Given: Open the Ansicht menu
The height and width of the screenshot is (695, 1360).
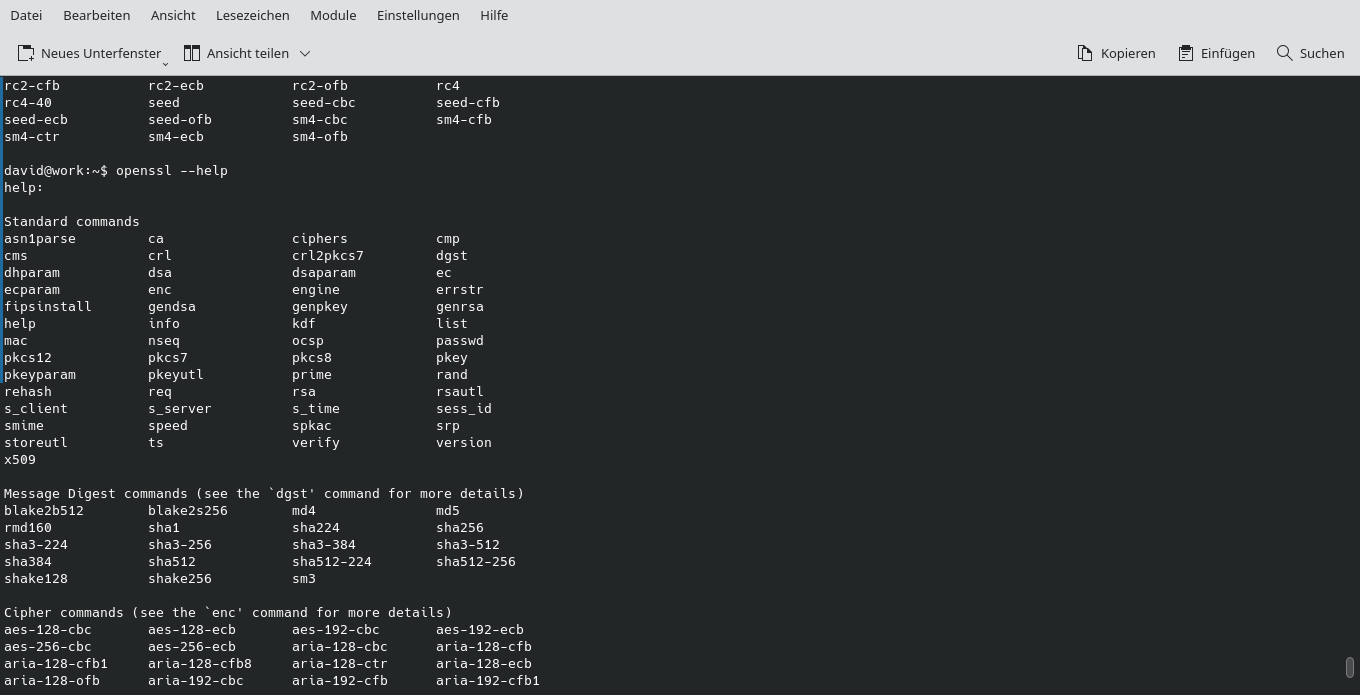Looking at the screenshot, I should click(173, 15).
